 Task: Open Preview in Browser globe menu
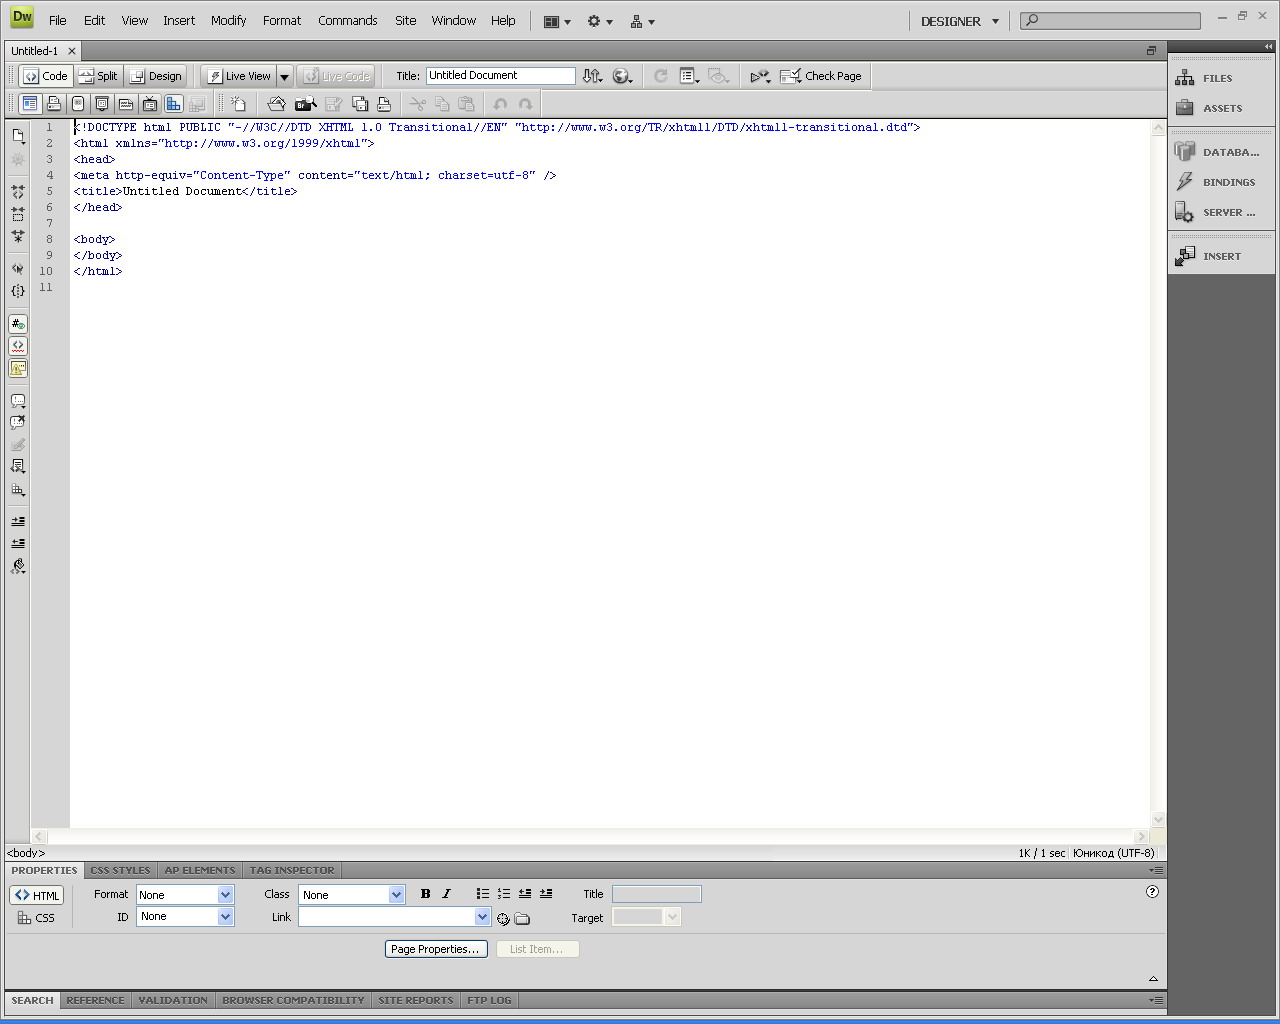[622, 76]
